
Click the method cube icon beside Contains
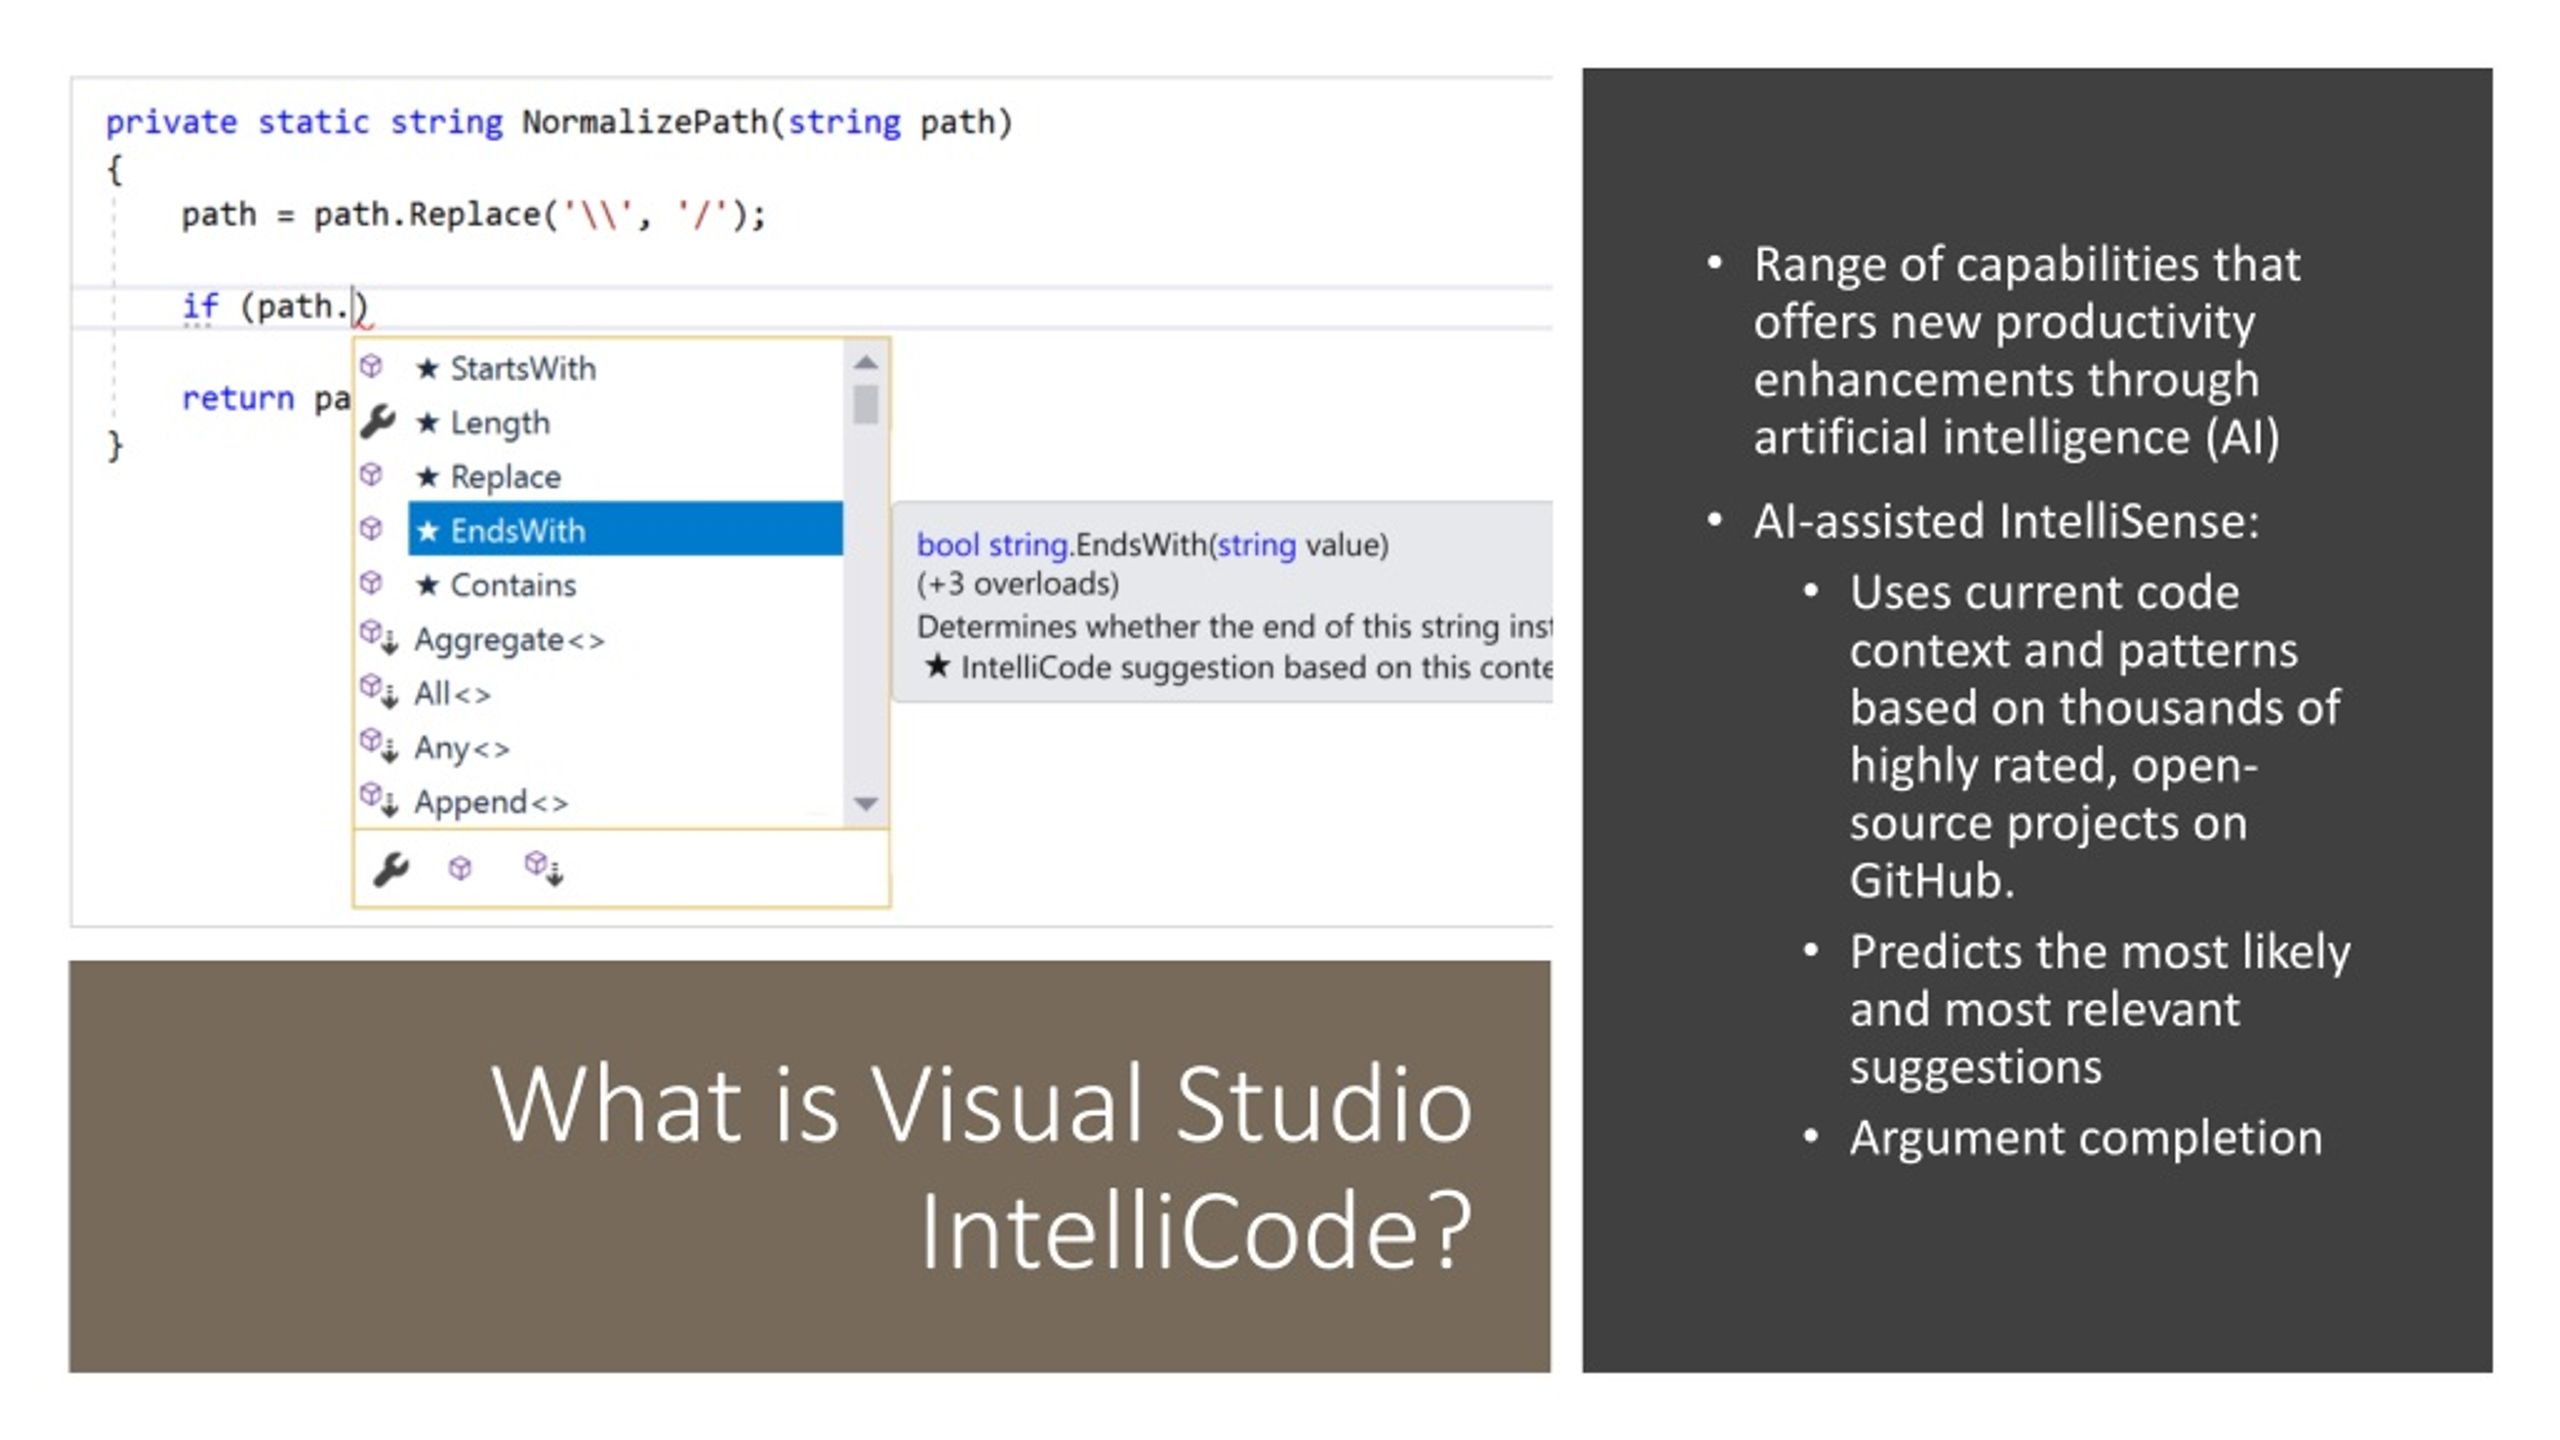[x=371, y=582]
